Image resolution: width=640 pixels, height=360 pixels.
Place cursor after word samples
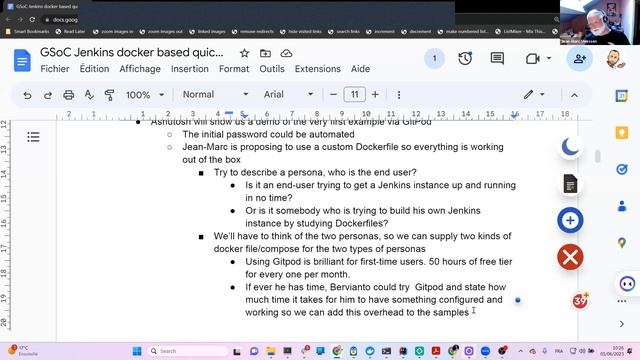point(469,313)
